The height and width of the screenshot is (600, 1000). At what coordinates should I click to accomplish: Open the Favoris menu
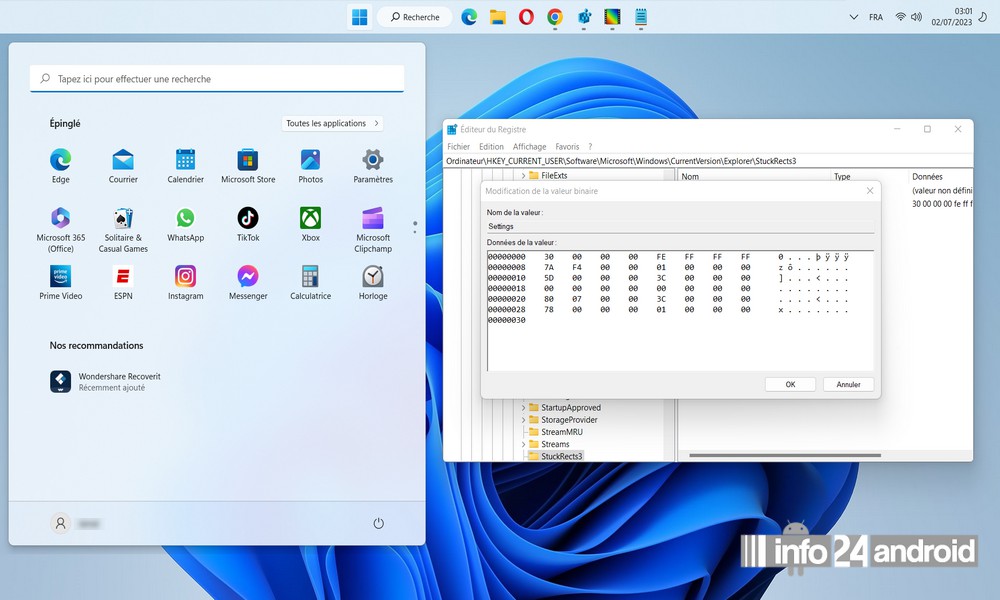coord(567,146)
